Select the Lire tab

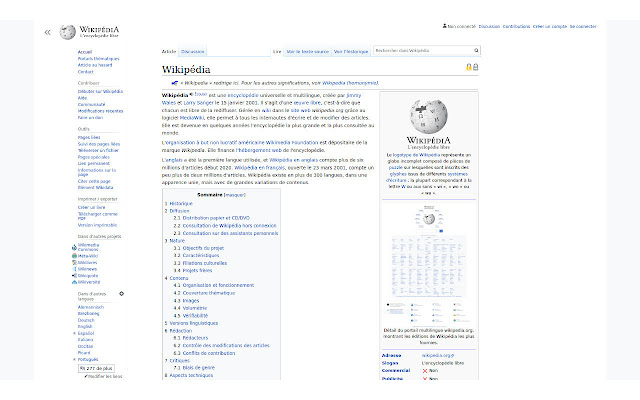pyautogui.click(x=277, y=52)
